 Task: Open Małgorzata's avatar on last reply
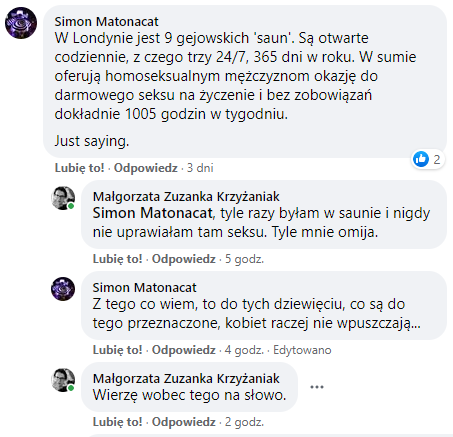coord(63,380)
